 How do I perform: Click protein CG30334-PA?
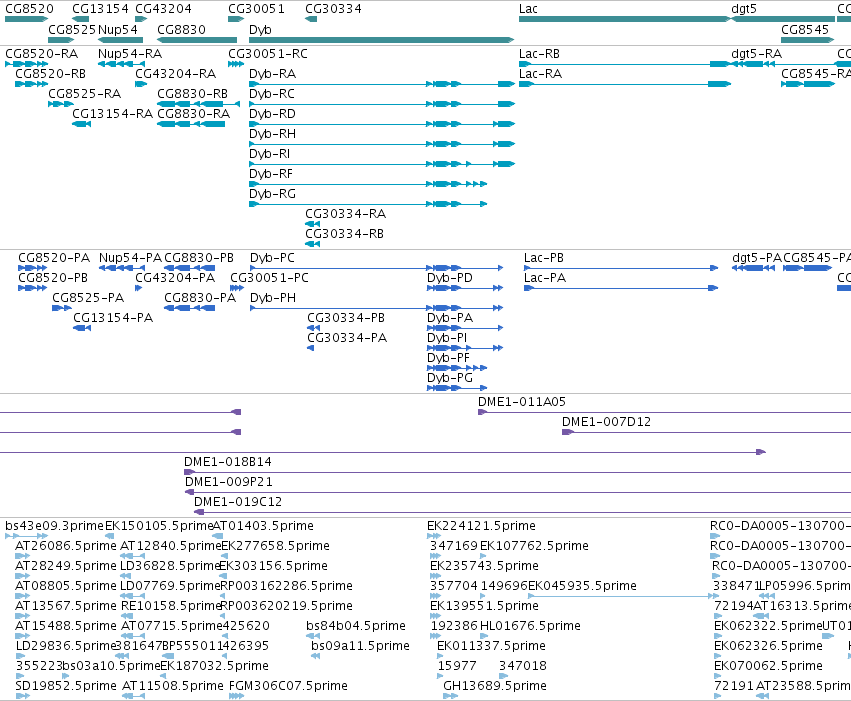pyautogui.click(x=347, y=338)
